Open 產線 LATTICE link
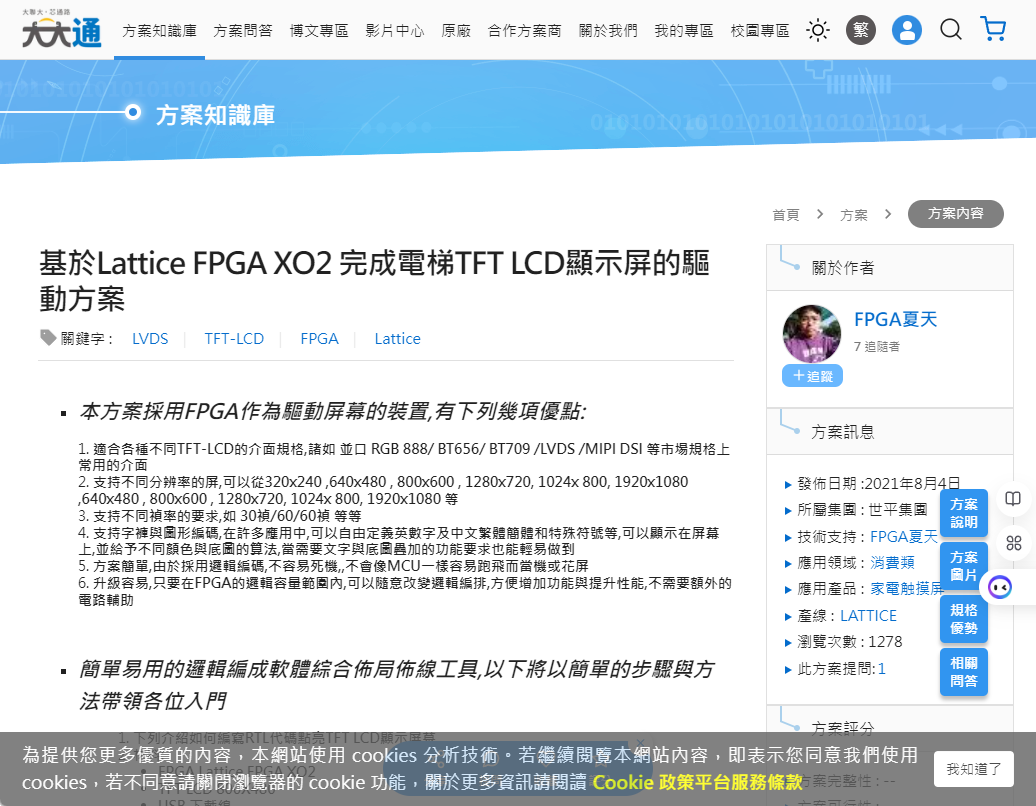The height and width of the screenshot is (806, 1036). [x=868, y=616]
